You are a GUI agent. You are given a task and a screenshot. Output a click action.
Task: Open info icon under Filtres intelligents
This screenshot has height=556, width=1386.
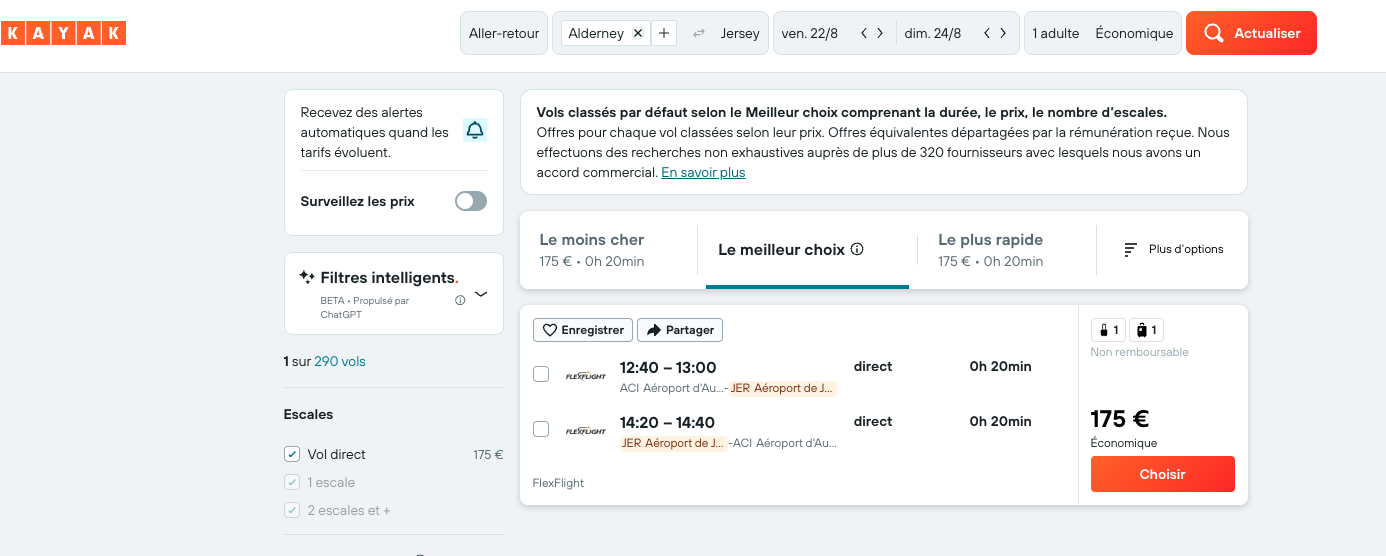(x=460, y=300)
